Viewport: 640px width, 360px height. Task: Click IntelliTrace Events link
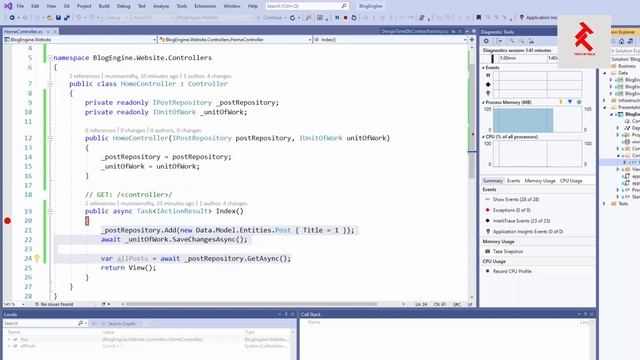(x=521, y=221)
